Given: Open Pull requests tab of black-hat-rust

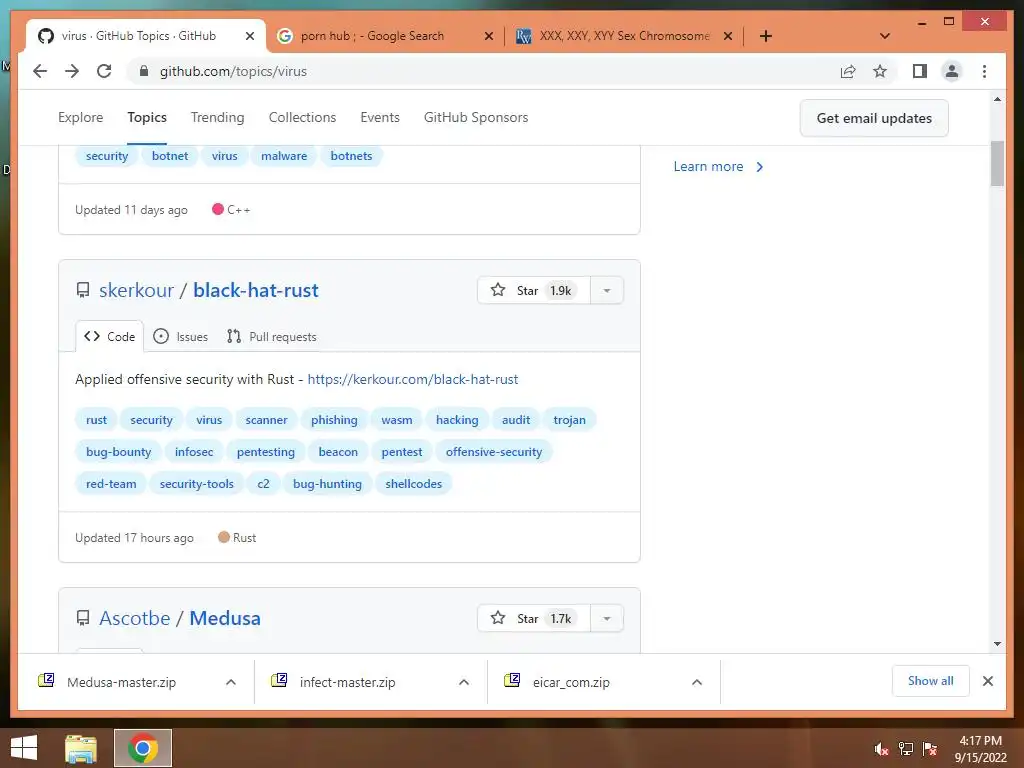Looking at the screenshot, I should [x=272, y=336].
